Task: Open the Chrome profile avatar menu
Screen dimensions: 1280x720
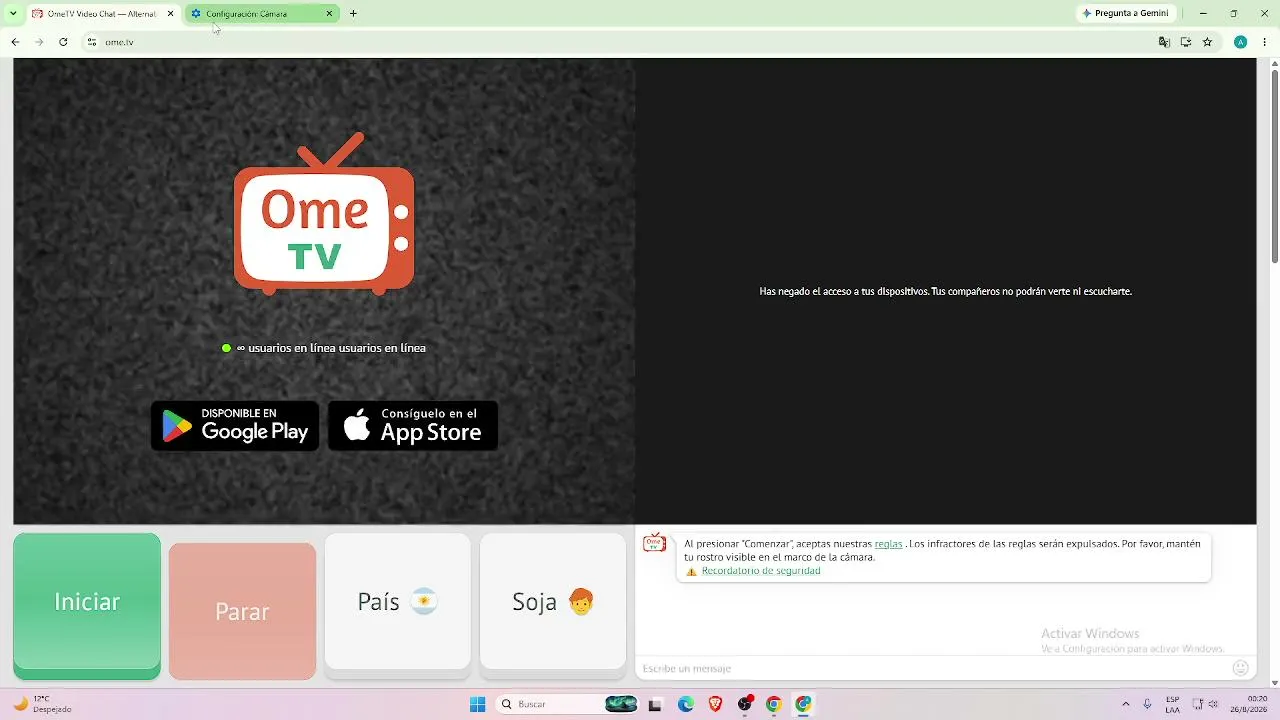Action: coord(1240,42)
